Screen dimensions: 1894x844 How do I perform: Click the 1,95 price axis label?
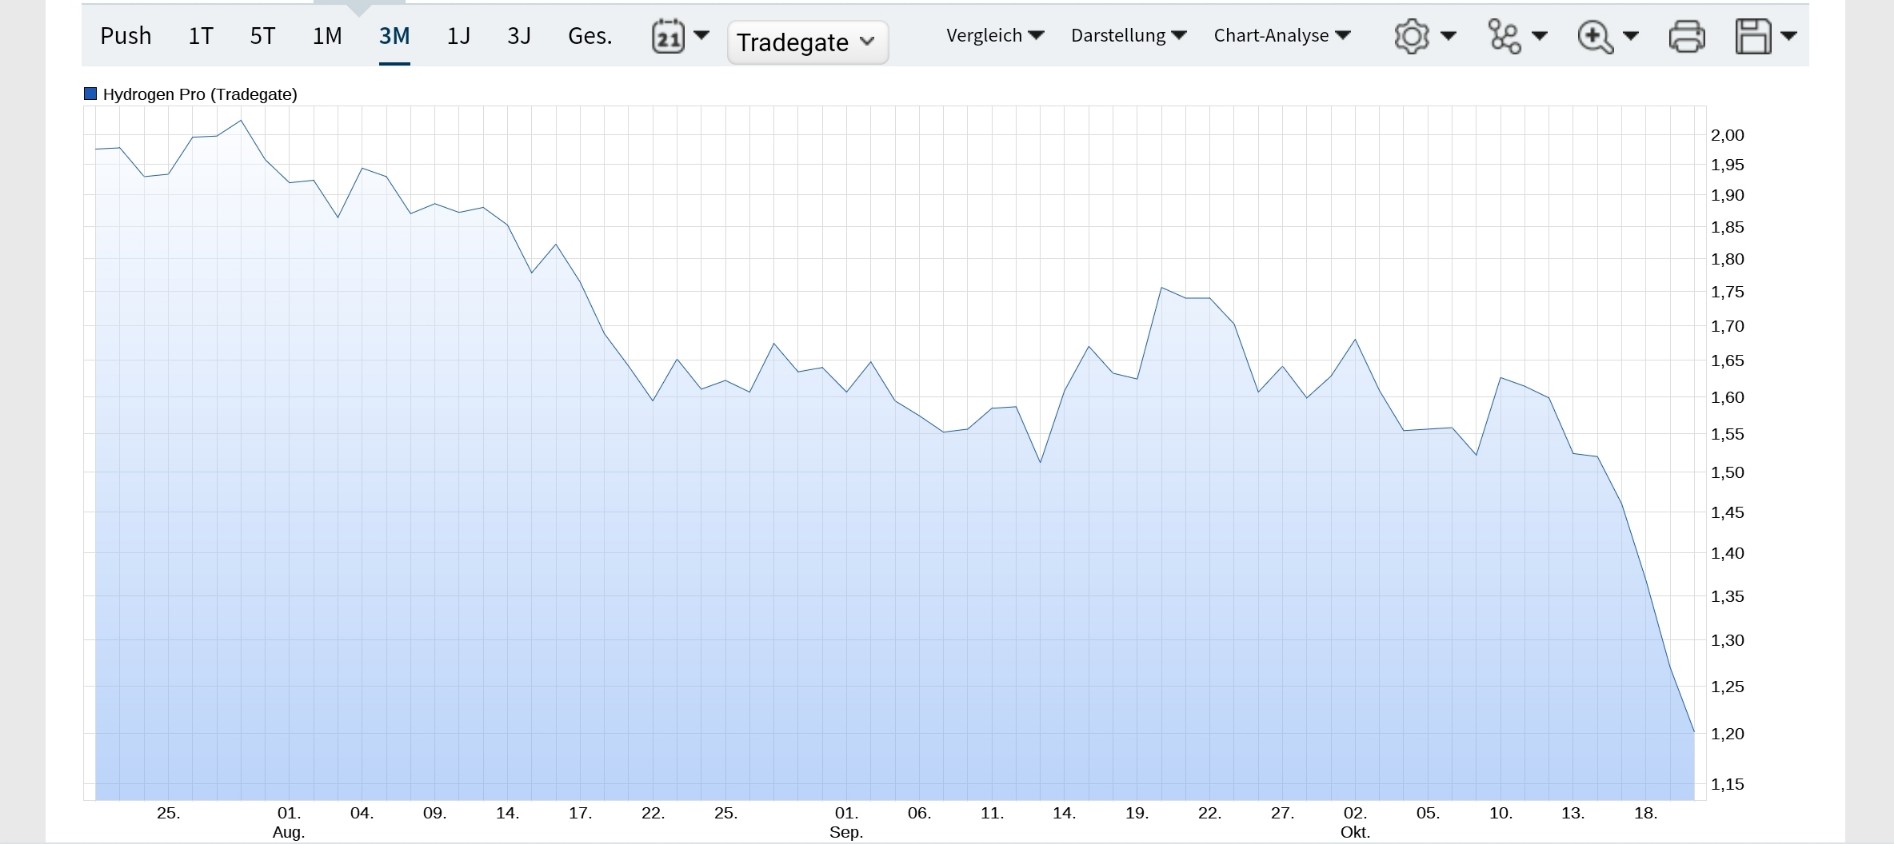(x=1727, y=165)
